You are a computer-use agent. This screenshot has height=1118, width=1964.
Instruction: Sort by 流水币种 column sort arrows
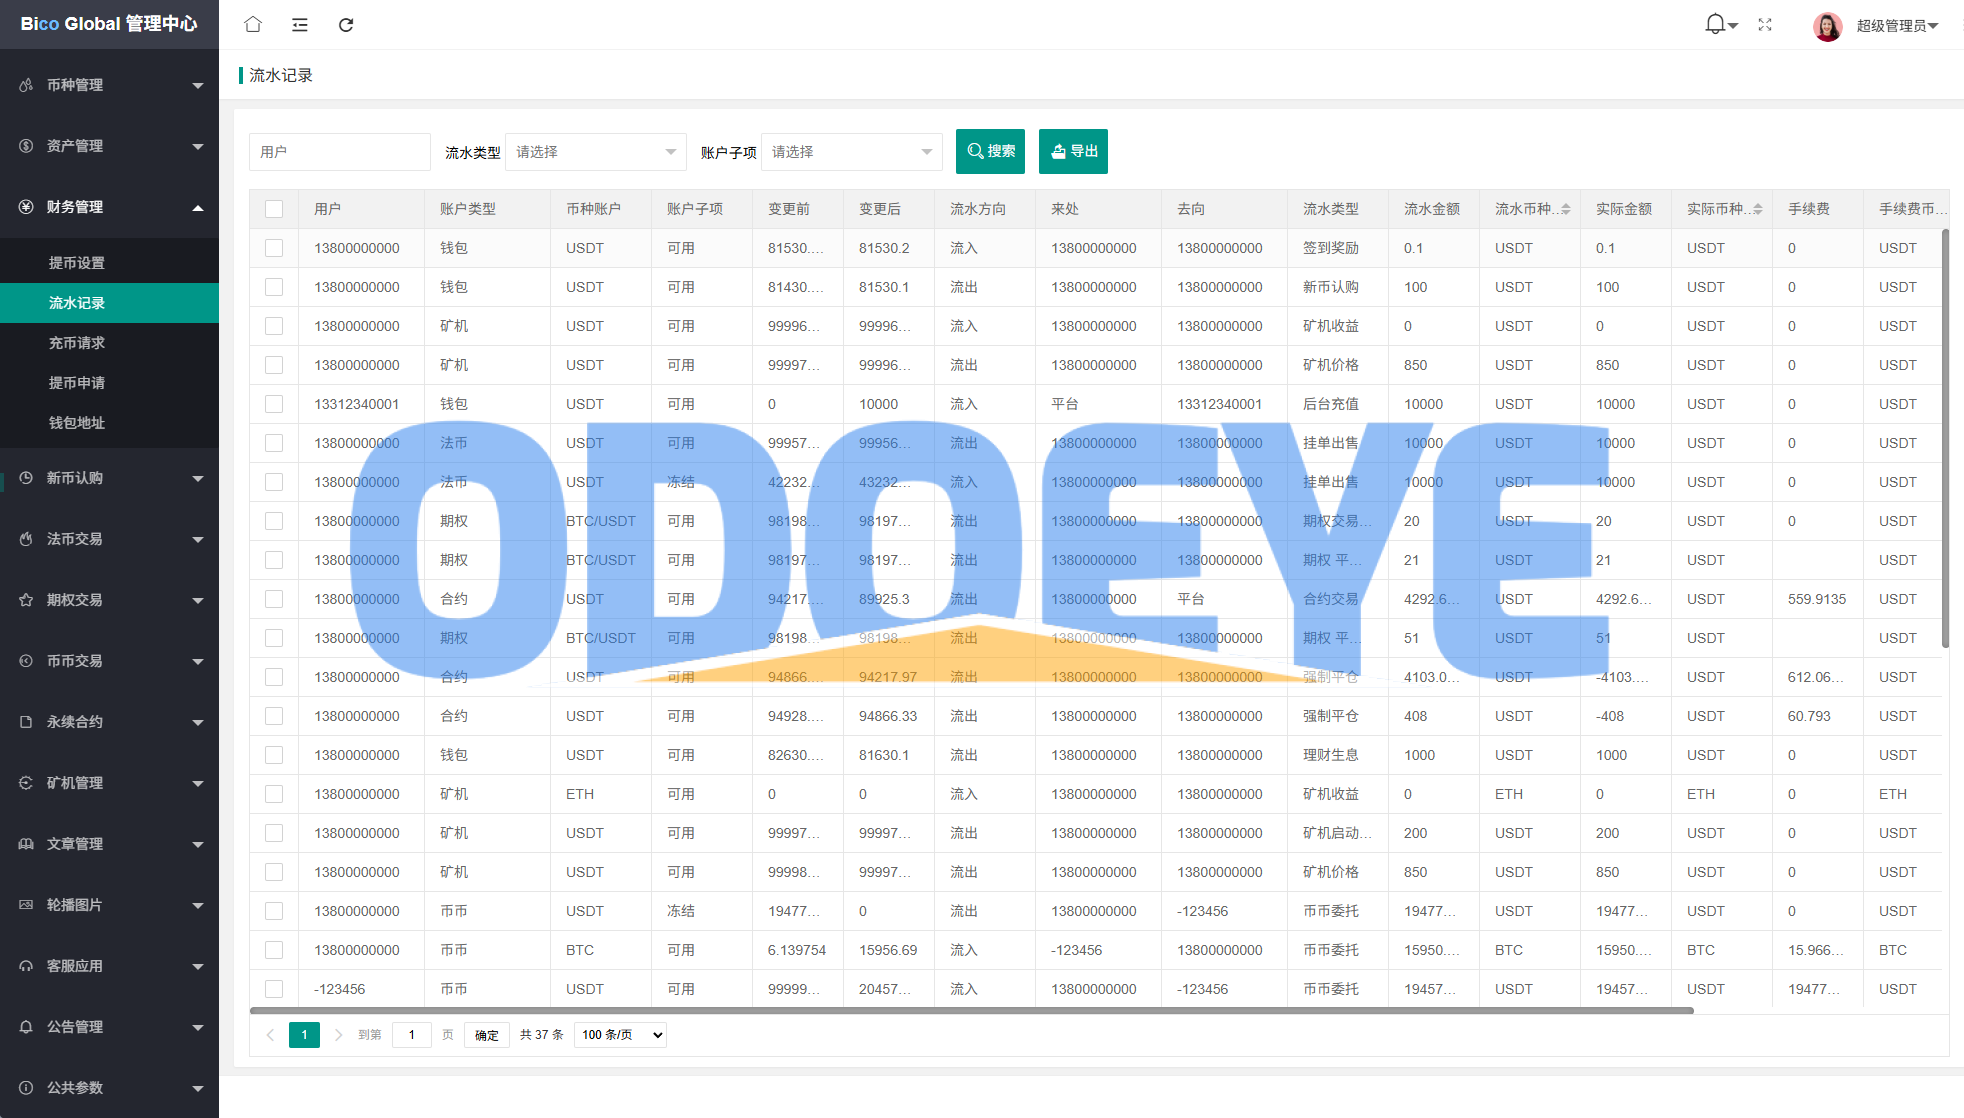[x=1566, y=209]
